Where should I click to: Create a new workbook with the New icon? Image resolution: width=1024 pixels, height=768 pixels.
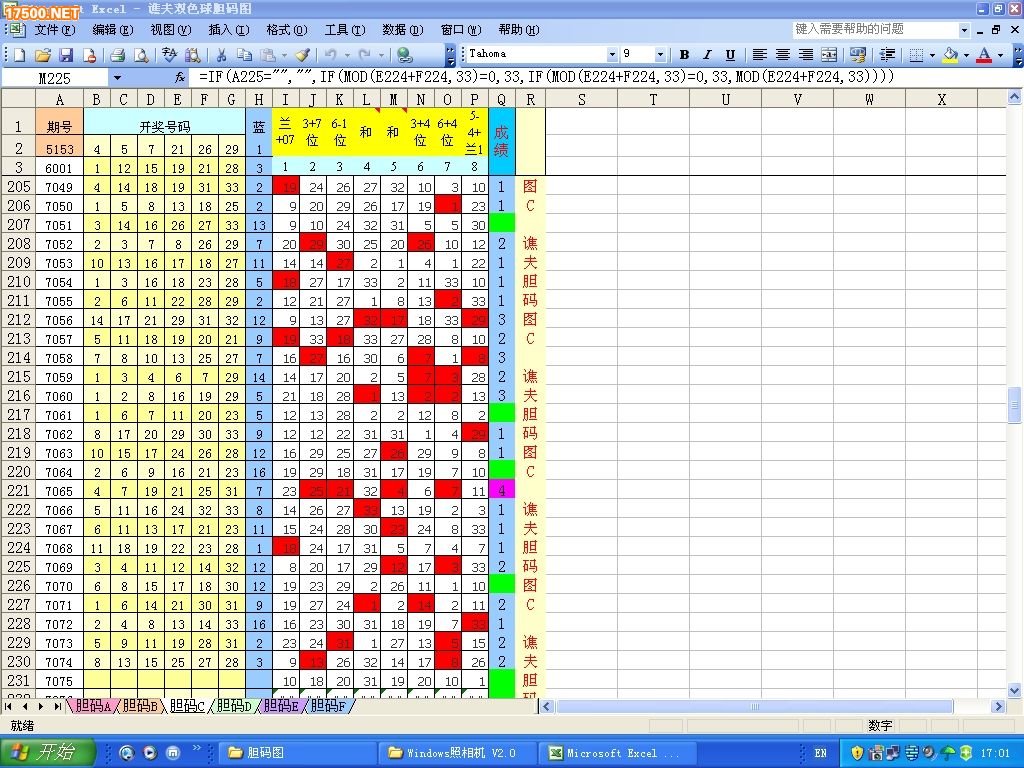point(20,55)
